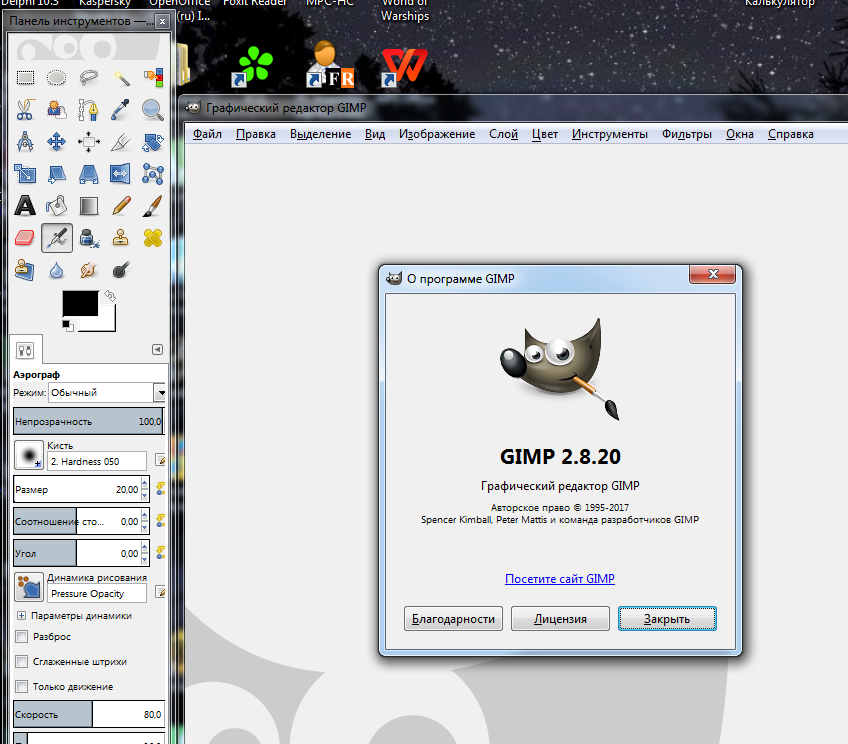Click the Размер size stepper arrows

coord(144,489)
